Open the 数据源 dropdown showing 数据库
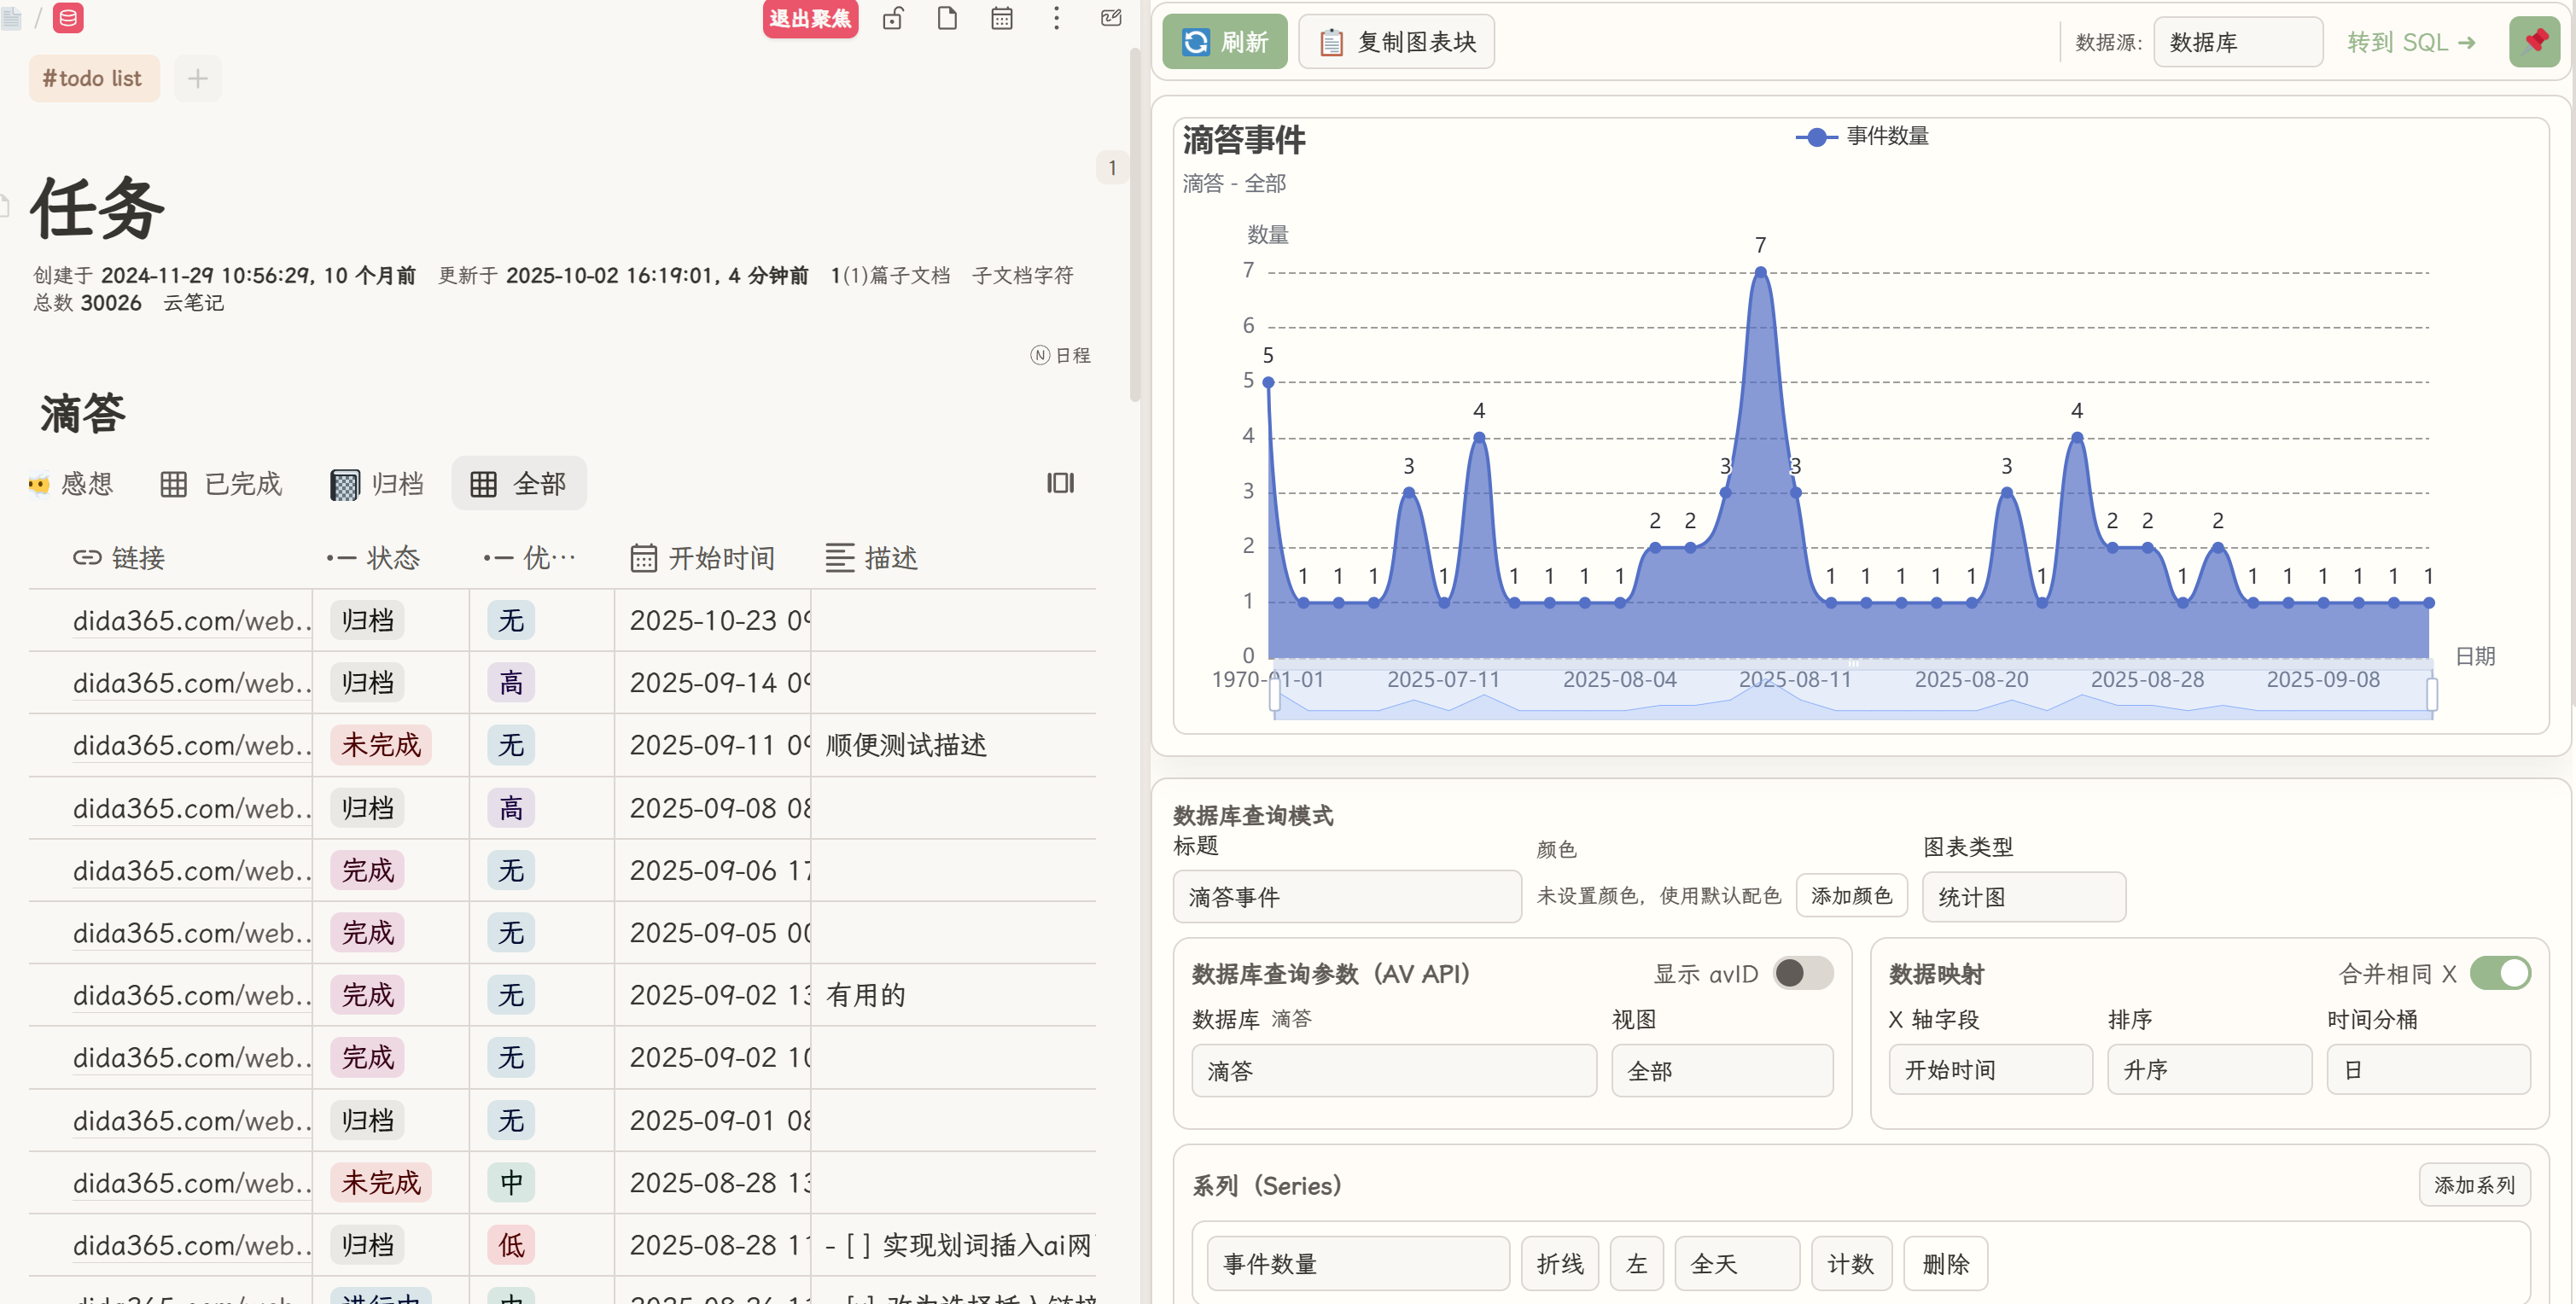Screen dimensions: 2576x1304 tap(2237, 42)
